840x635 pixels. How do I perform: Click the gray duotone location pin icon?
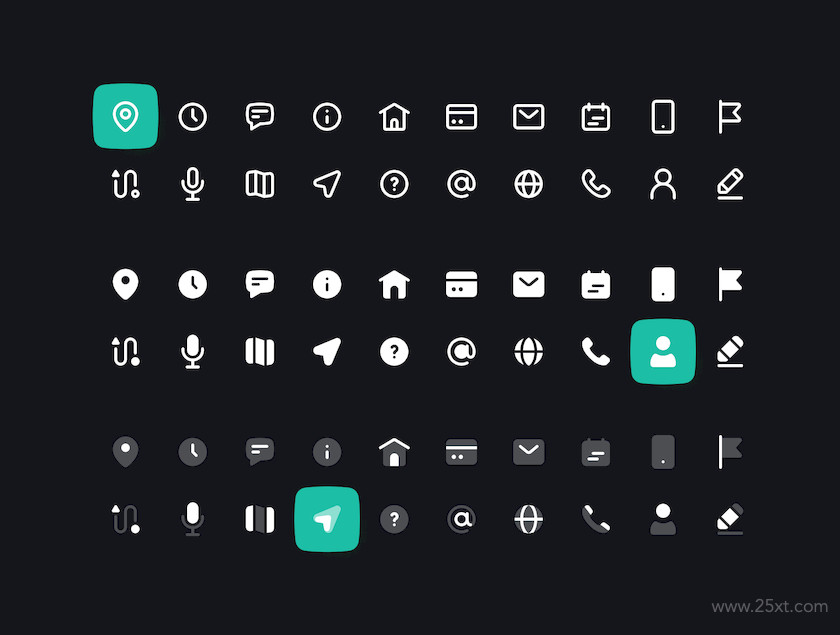[125, 452]
